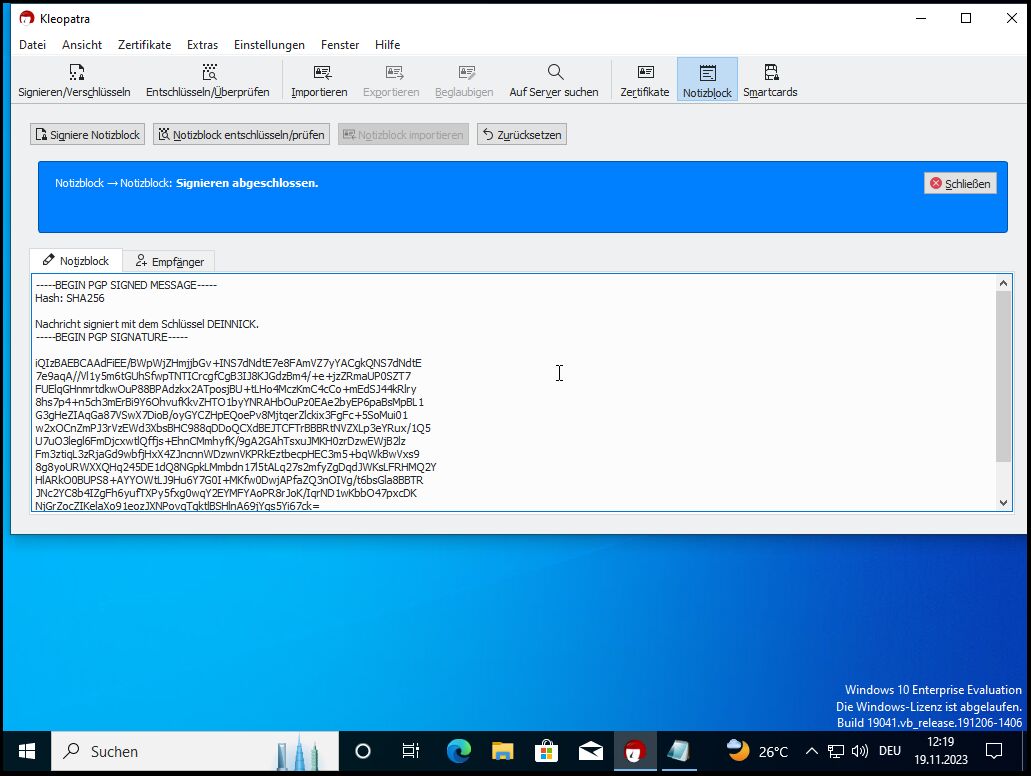This screenshot has height=776, width=1031.
Task: Click the Smartcards toolbar icon
Action: 770,73
